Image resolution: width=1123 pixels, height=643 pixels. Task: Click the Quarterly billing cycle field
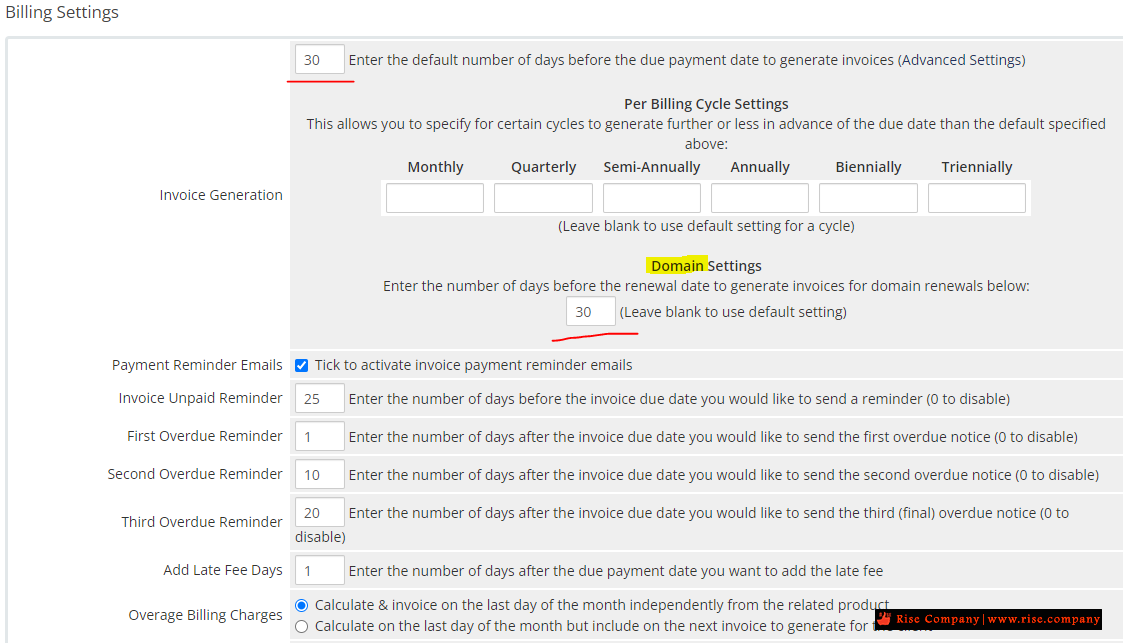click(543, 198)
